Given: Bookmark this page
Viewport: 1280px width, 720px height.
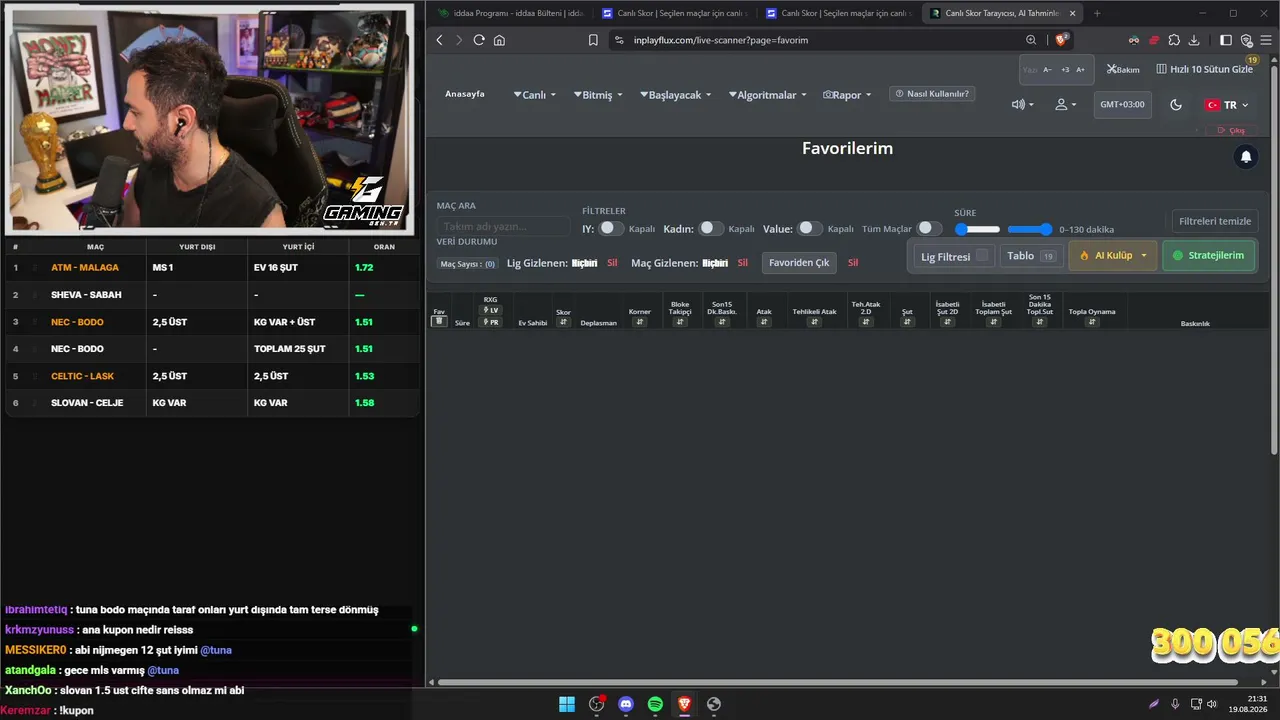Looking at the screenshot, I should point(593,40).
